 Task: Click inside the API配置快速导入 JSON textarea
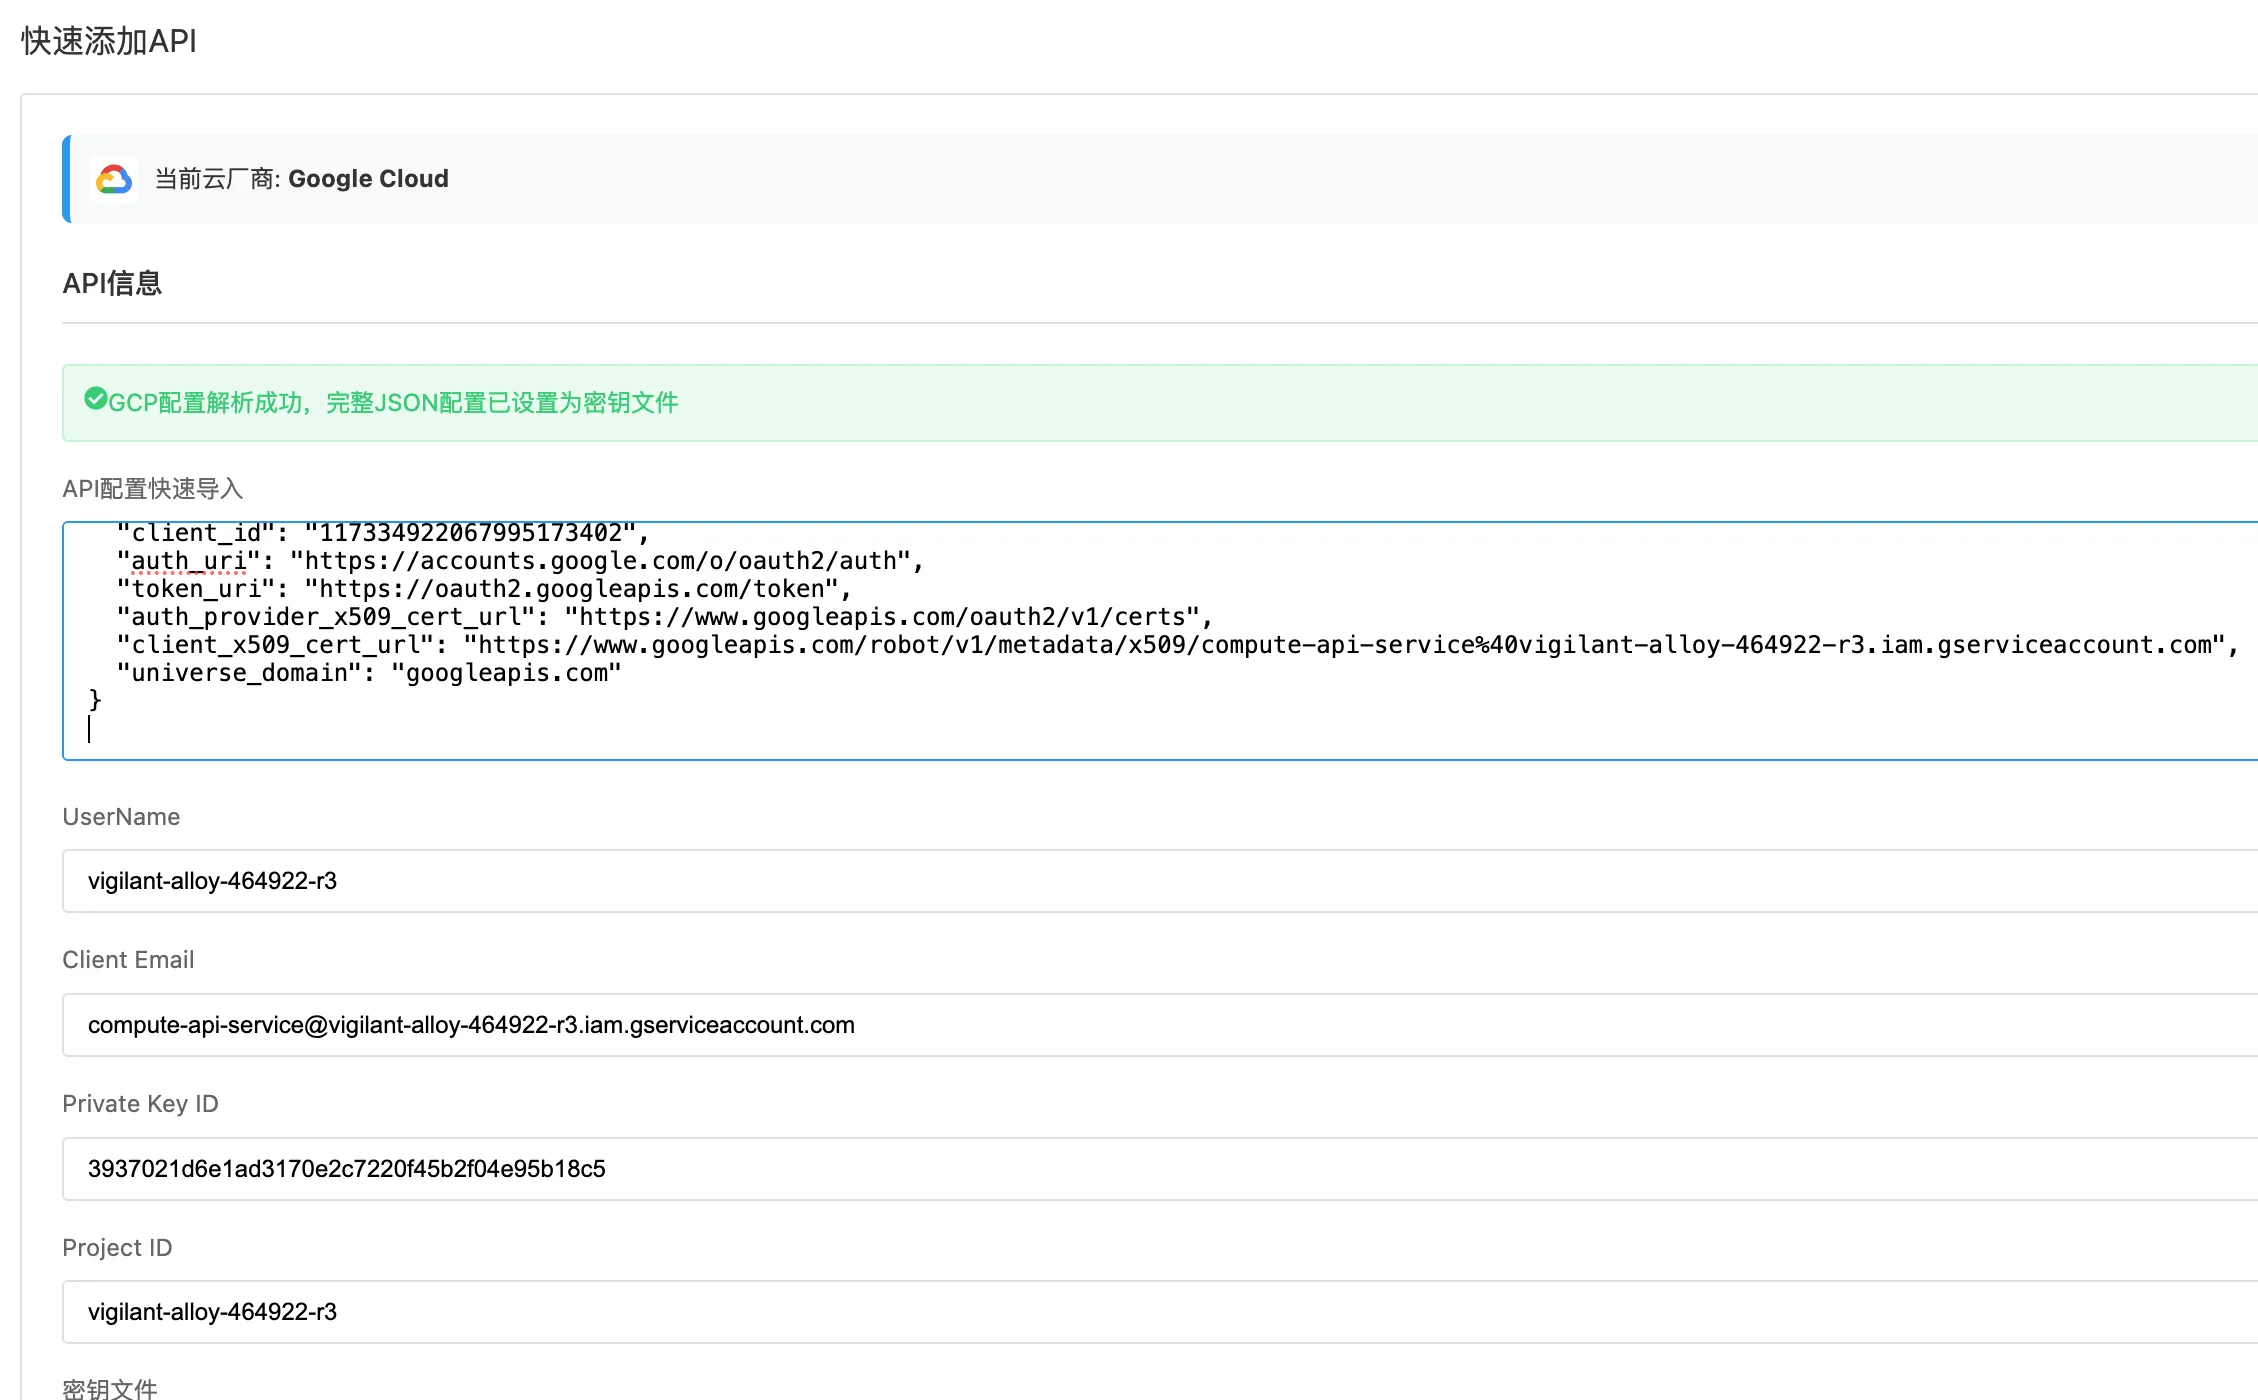tap(1160, 640)
